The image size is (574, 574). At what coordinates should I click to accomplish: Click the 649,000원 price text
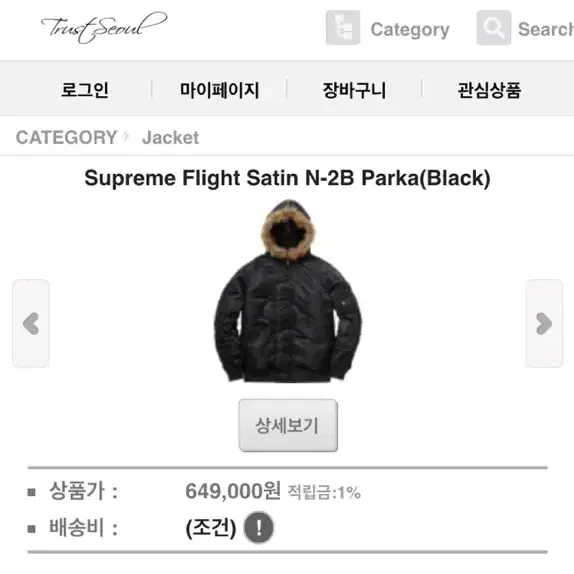tap(233, 491)
